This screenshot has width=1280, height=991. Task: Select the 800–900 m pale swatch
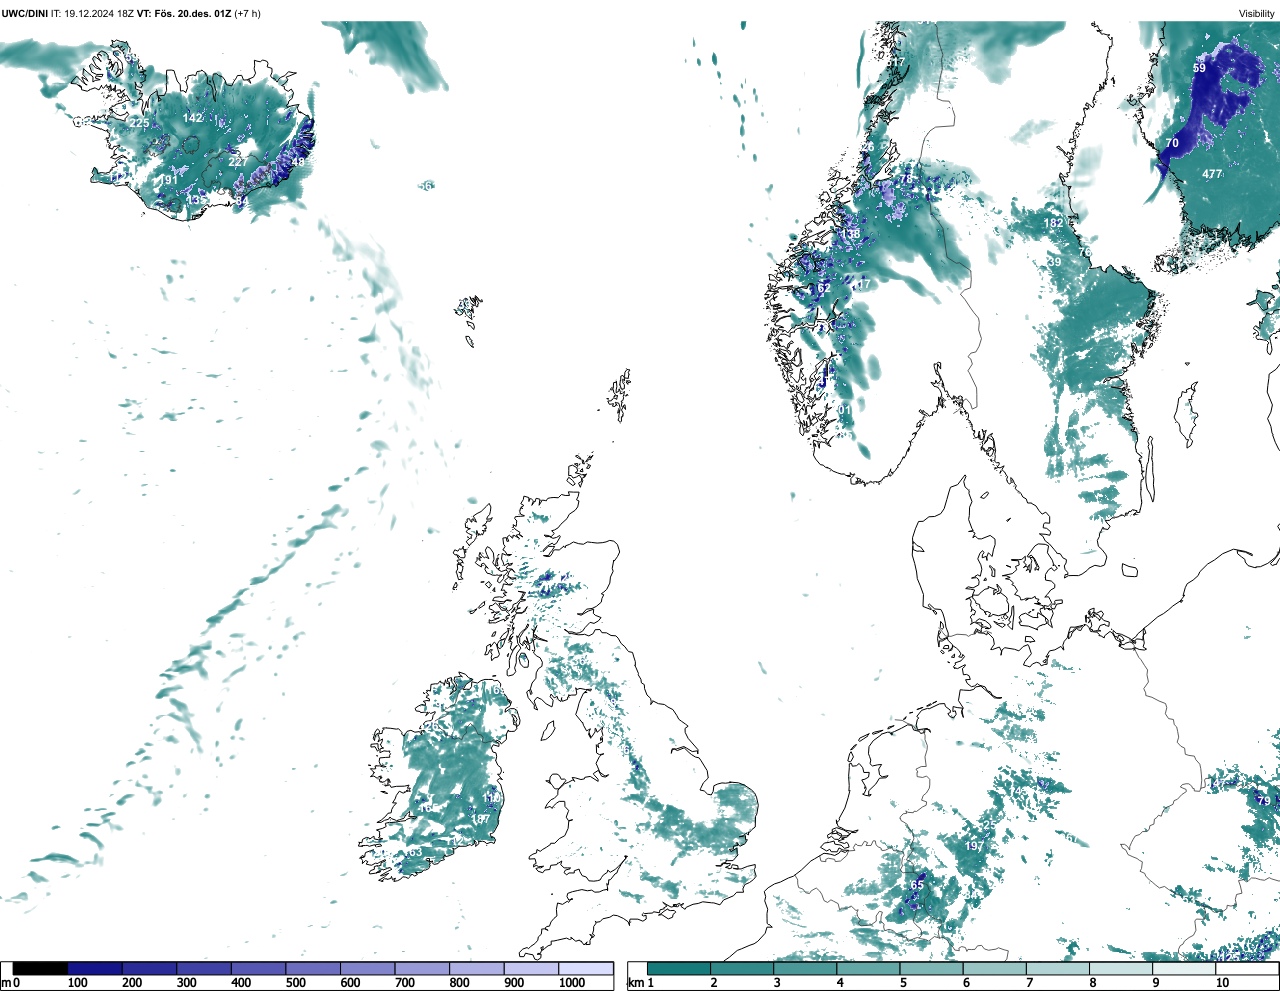coord(477,968)
